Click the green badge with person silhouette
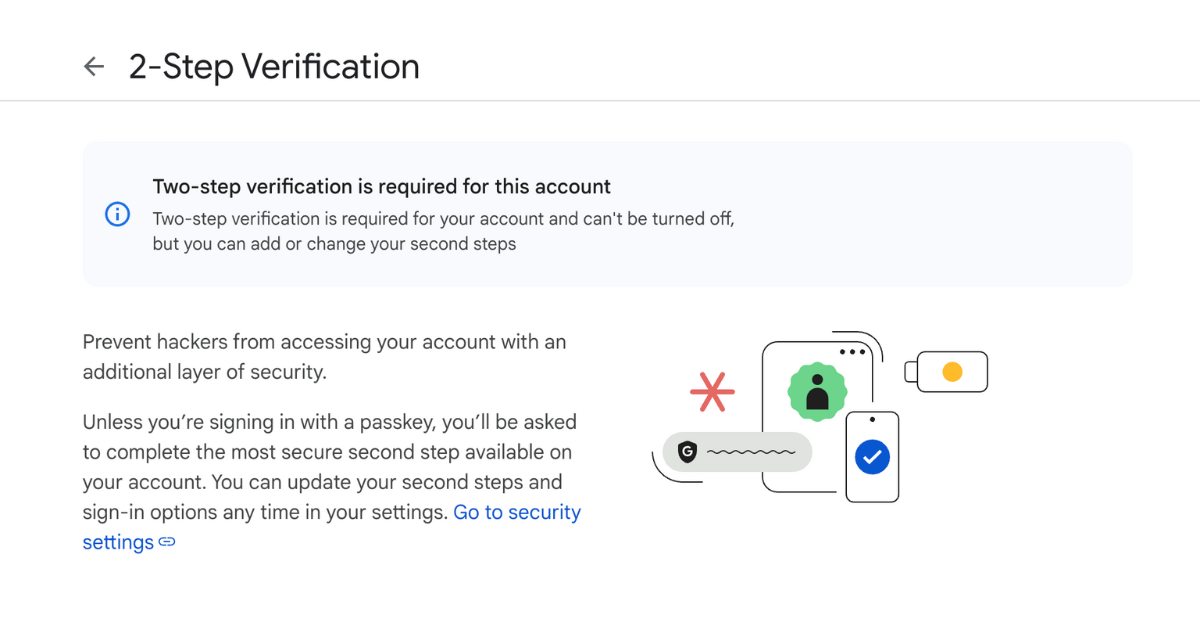Image resolution: width=1200 pixels, height=628 pixels. click(817, 391)
